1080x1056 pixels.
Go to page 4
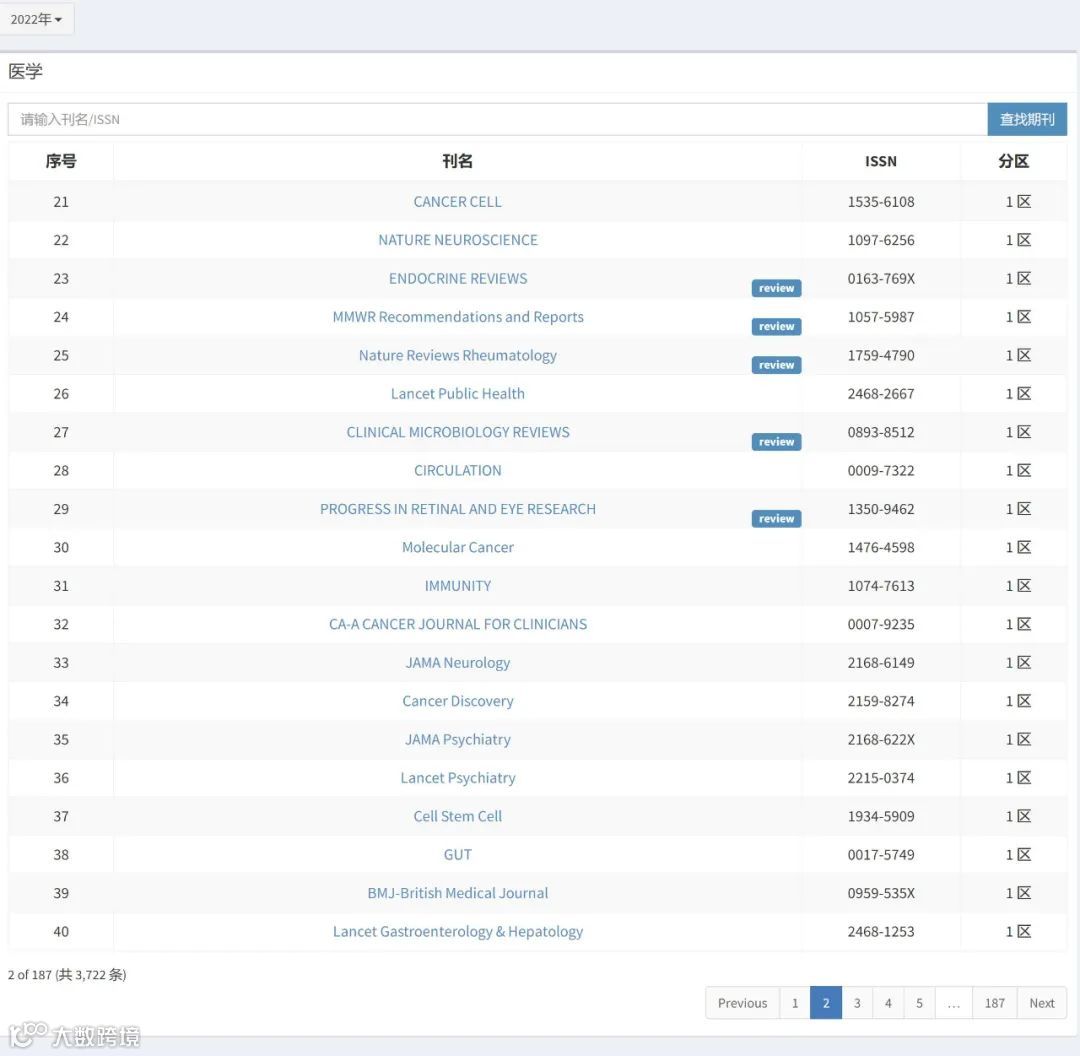point(888,1003)
